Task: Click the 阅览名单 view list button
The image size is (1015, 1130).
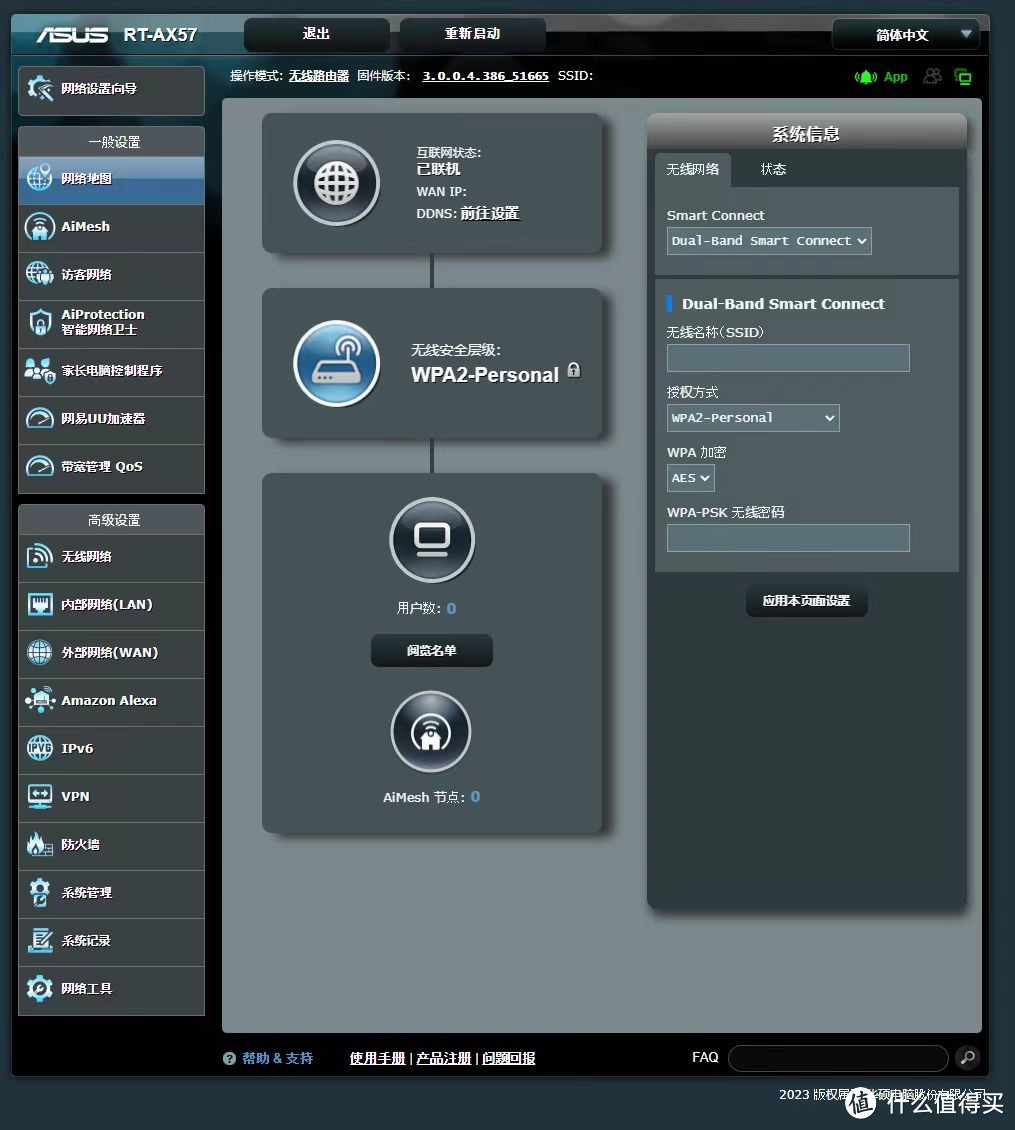Action: pyautogui.click(x=432, y=651)
